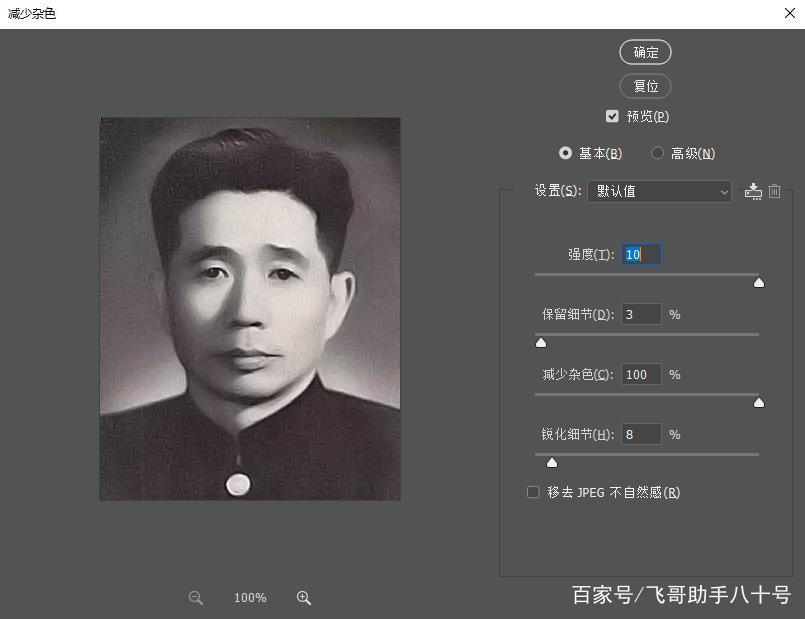Viewport: 805px width, 619px height.
Task: Click the portrait preview image
Action: pyautogui.click(x=249, y=307)
